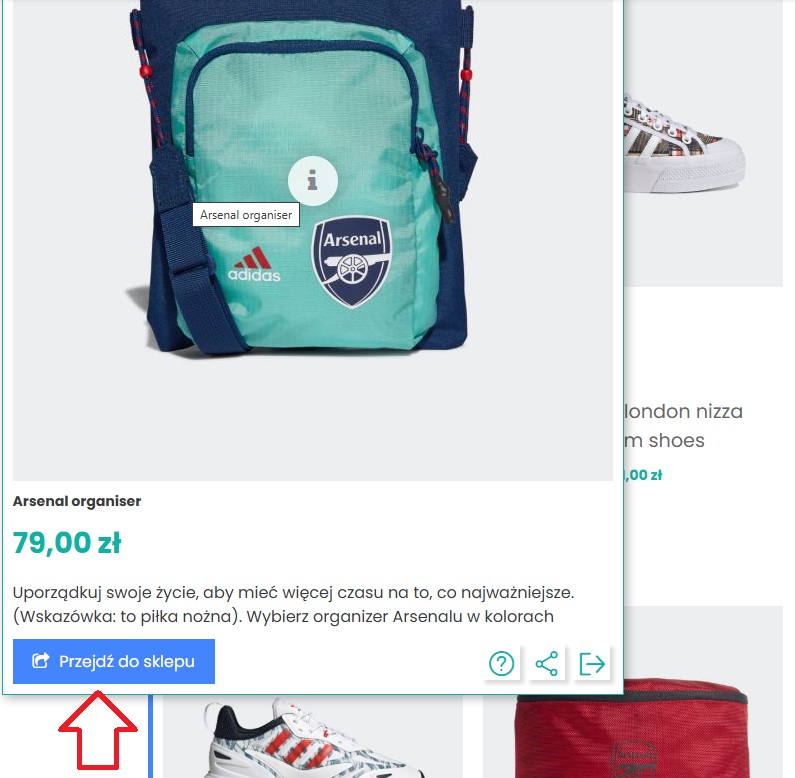Screen dimensions: 795x778
Task: Go to the shop via Przejdź do sklepu
Action: [x=114, y=661]
